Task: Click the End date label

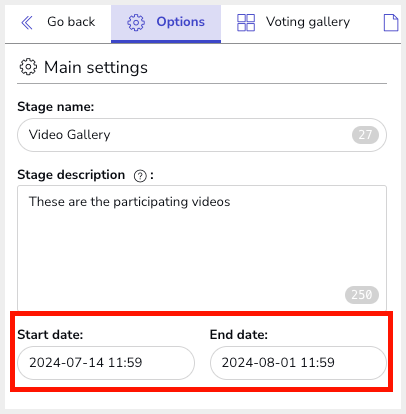Action: (239, 334)
